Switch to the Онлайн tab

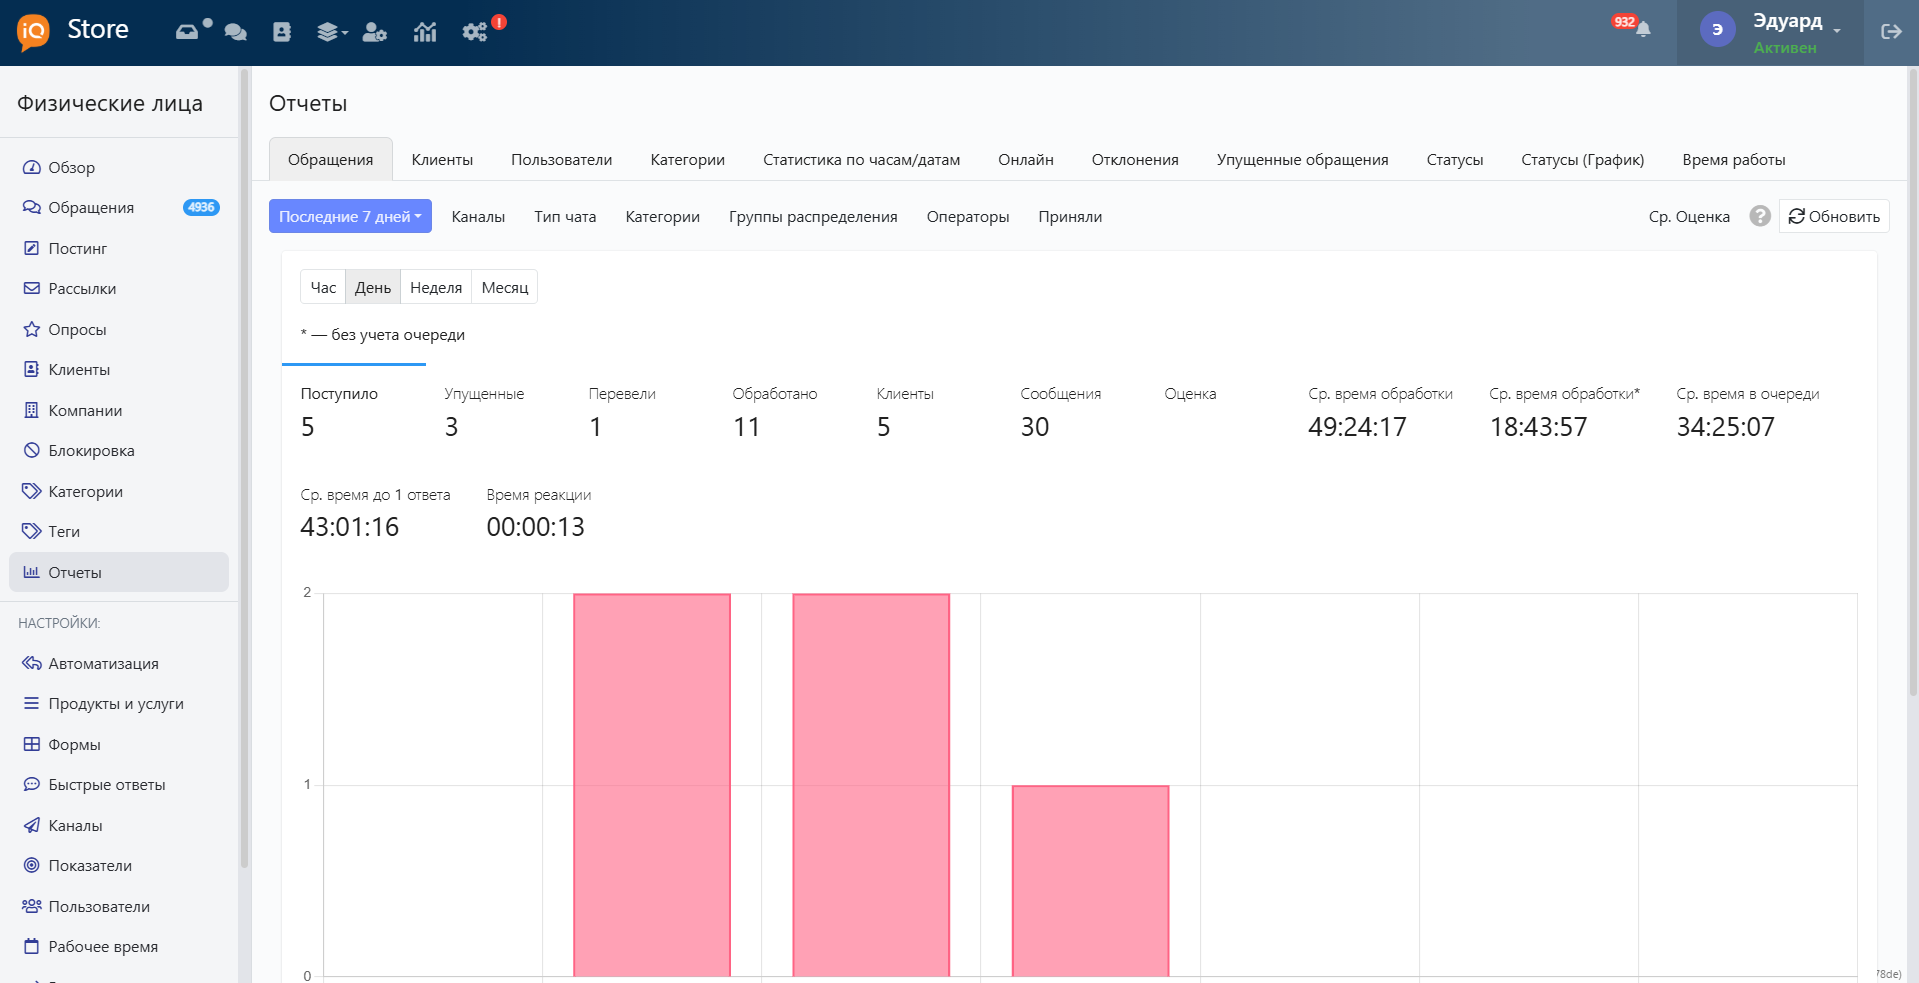click(1026, 159)
